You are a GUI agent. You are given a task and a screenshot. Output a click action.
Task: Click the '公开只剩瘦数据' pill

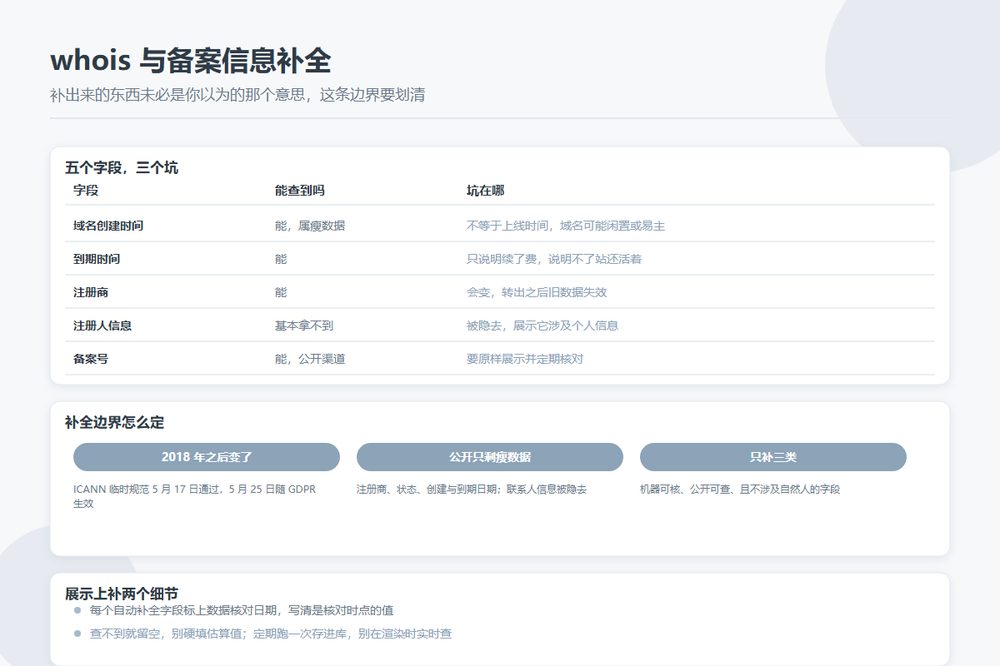(x=490, y=457)
